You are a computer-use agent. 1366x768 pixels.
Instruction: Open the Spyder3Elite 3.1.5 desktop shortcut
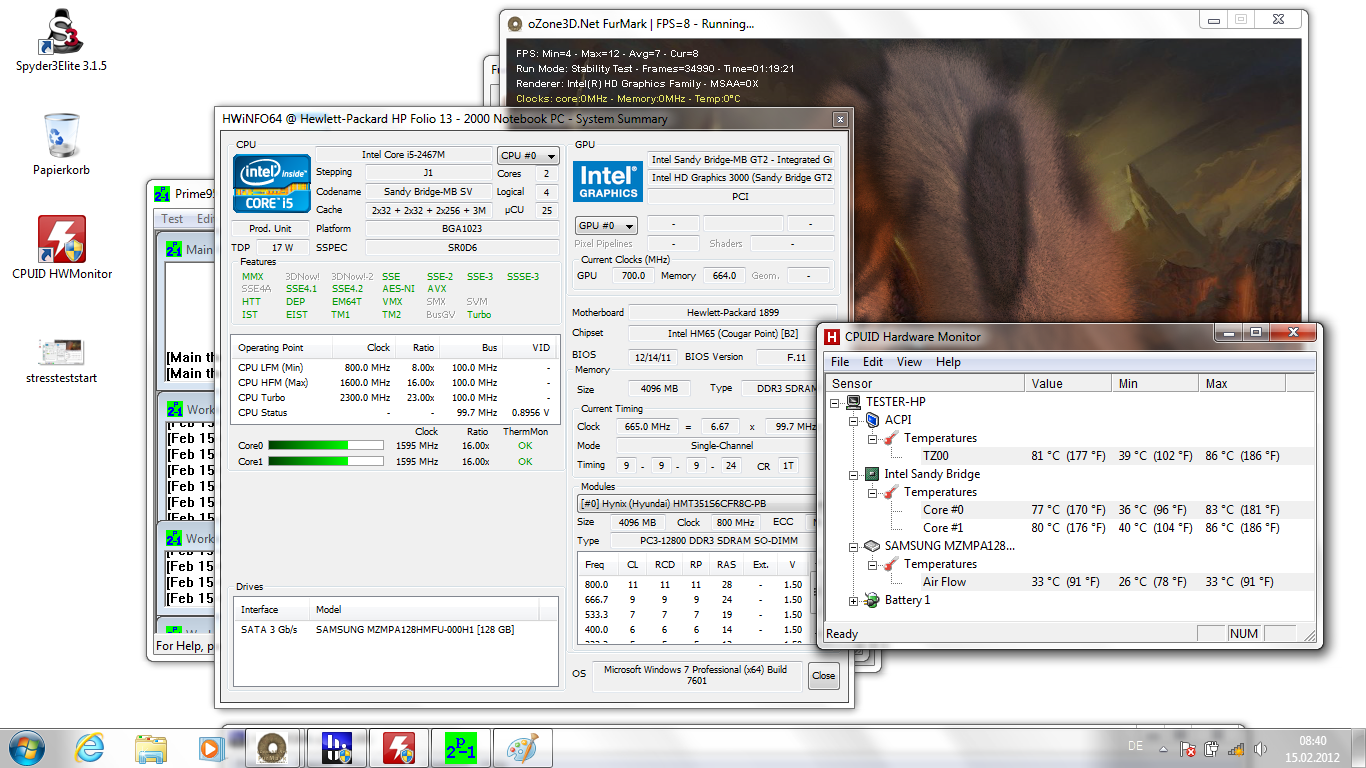[61, 41]
